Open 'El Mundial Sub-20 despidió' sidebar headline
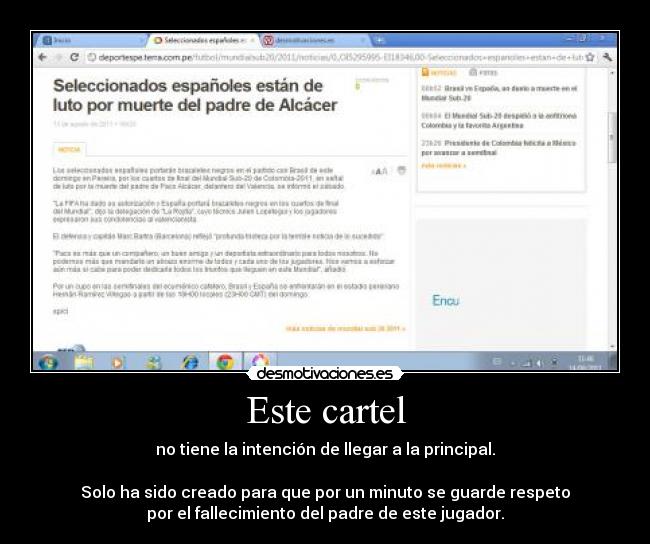Image resolution: width=650 pixels, height=544 pixels. (499, 120)
